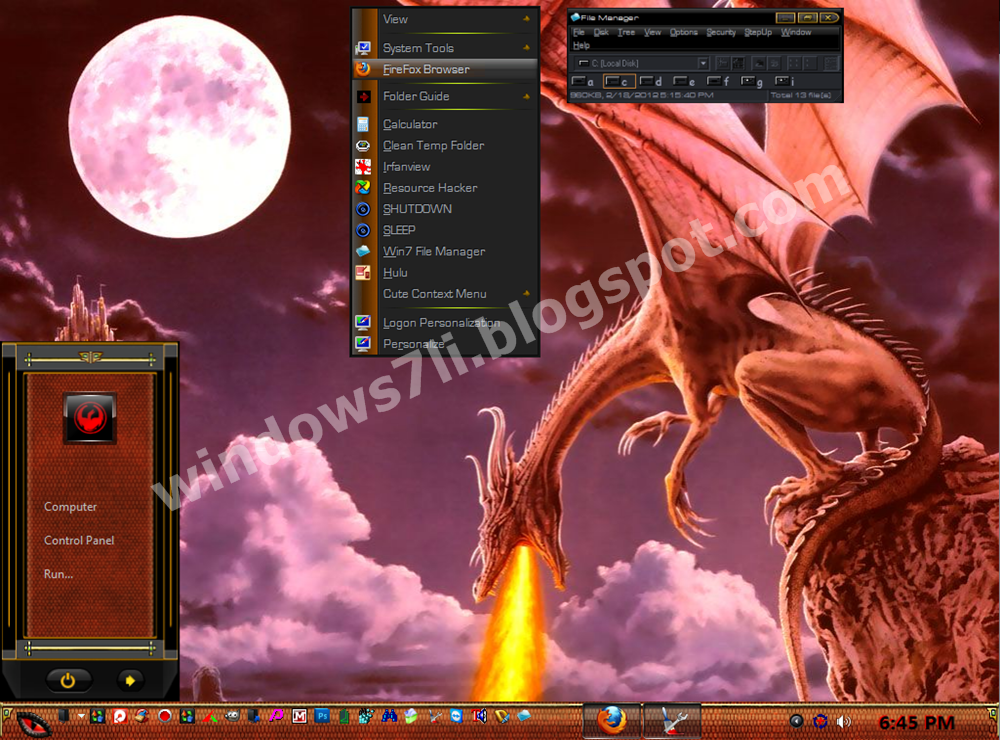Select drive a in File Manager
Viewport: 1000px width, 740px height.
[x=583, y=81]
